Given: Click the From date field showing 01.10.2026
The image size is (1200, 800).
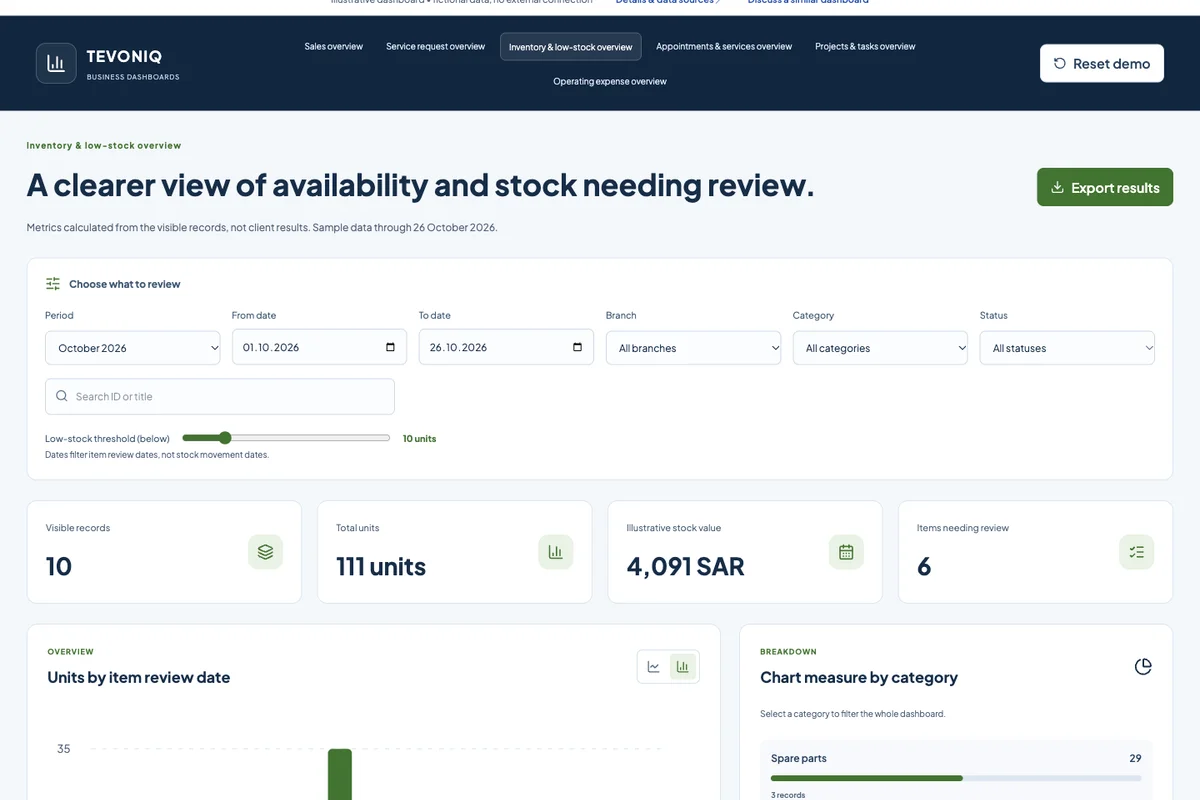Looking at the screenshot, I should [319, 347].
